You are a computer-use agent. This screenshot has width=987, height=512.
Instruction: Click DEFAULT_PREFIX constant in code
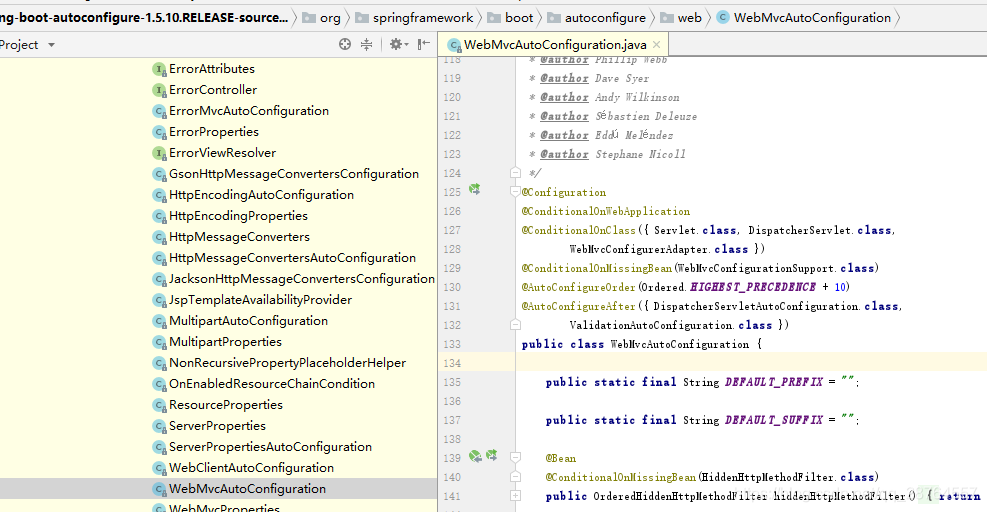point(774,382)
